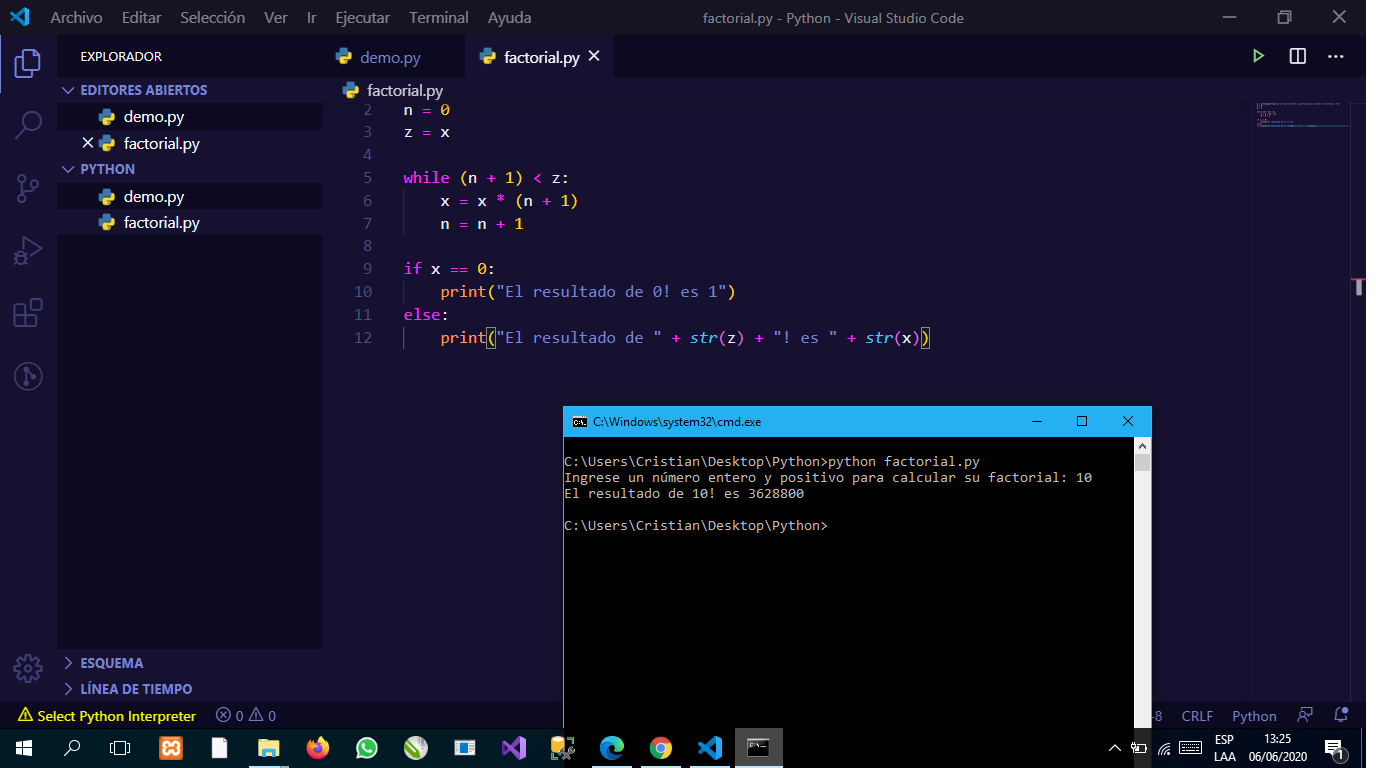Select the Source Control icon

[27, 188]
